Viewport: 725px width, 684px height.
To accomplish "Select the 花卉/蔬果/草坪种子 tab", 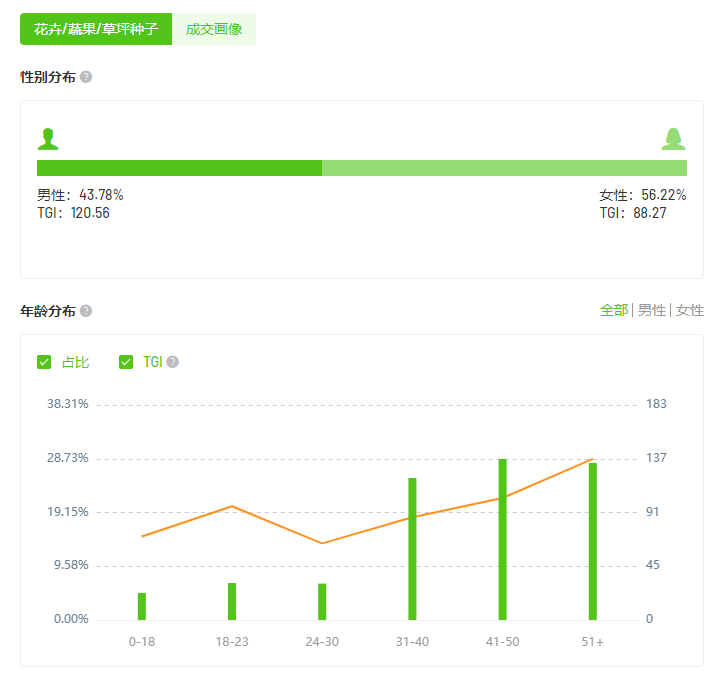I will [96, 29].
